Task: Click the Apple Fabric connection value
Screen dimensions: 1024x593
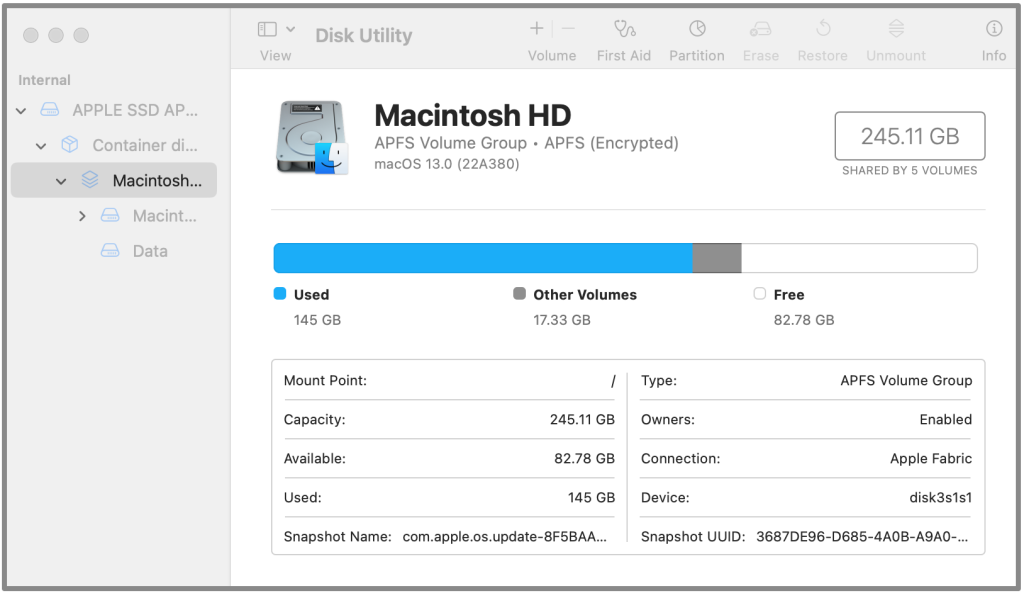Action: (931, 458)
